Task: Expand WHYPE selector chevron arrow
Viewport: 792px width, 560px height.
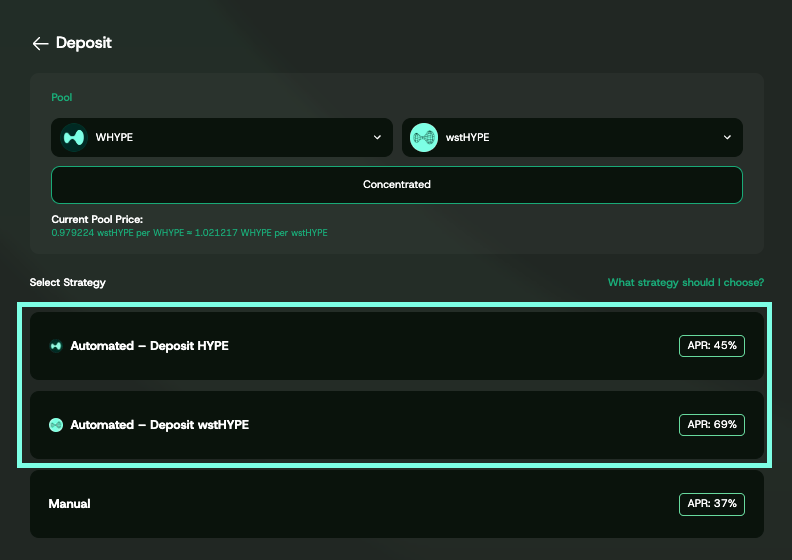Action: click(377, 137)
